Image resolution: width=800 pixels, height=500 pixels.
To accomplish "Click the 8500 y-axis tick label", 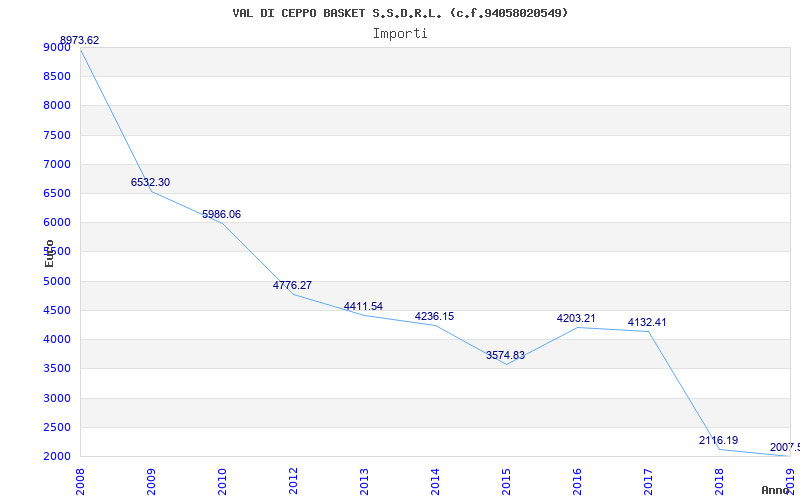I will (57, 77).
